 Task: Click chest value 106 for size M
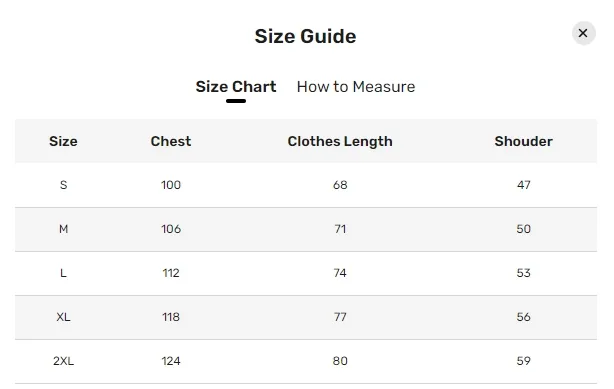(171, 229)
